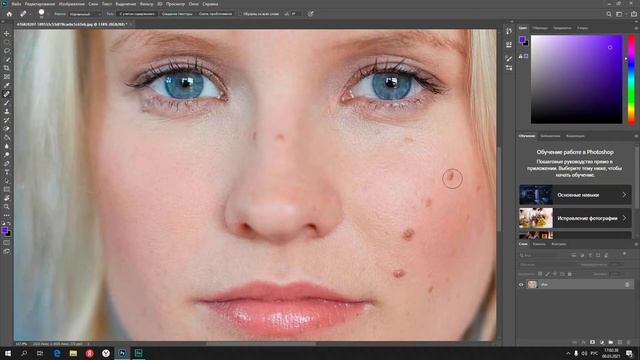Viewport: 640px width, 360px height.
Task: Select the Eraser tool
Action: tap(7, 129)
